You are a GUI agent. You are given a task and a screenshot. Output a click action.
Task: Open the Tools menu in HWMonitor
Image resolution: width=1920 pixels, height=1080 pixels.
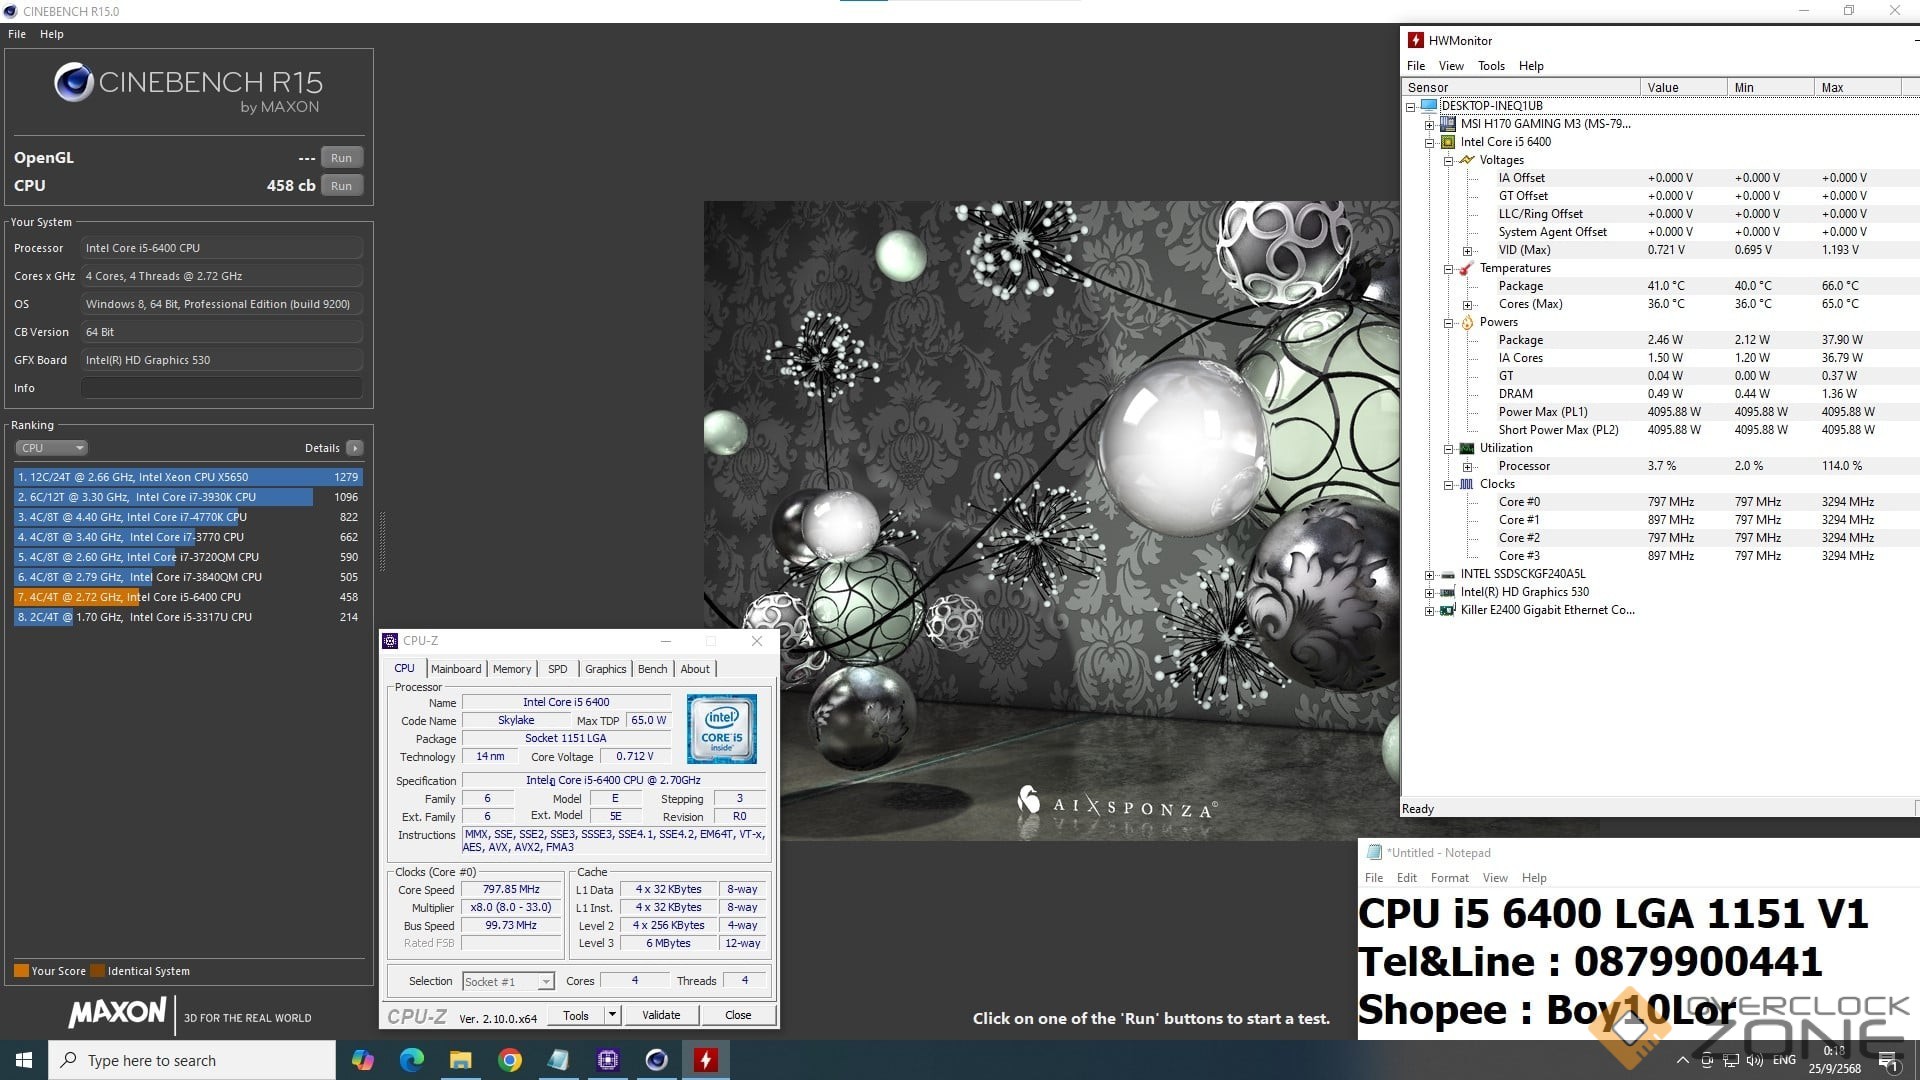(1490, 66)
